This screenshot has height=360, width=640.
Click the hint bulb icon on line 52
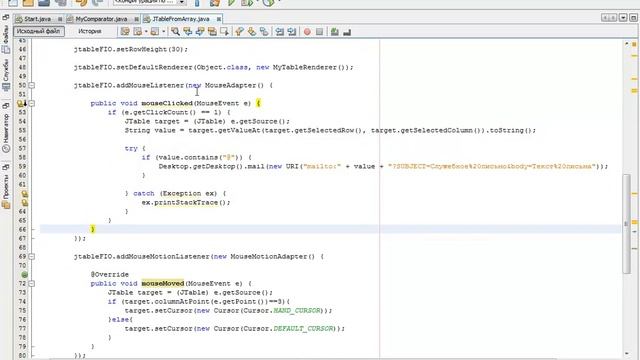pyautogui.click(x=21, y=104)
